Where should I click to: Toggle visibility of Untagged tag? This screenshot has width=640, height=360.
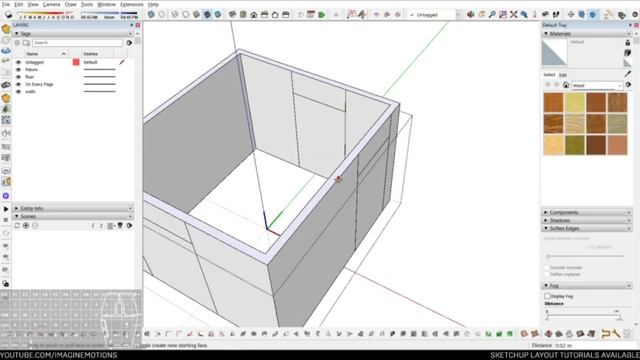click(18, 62)
